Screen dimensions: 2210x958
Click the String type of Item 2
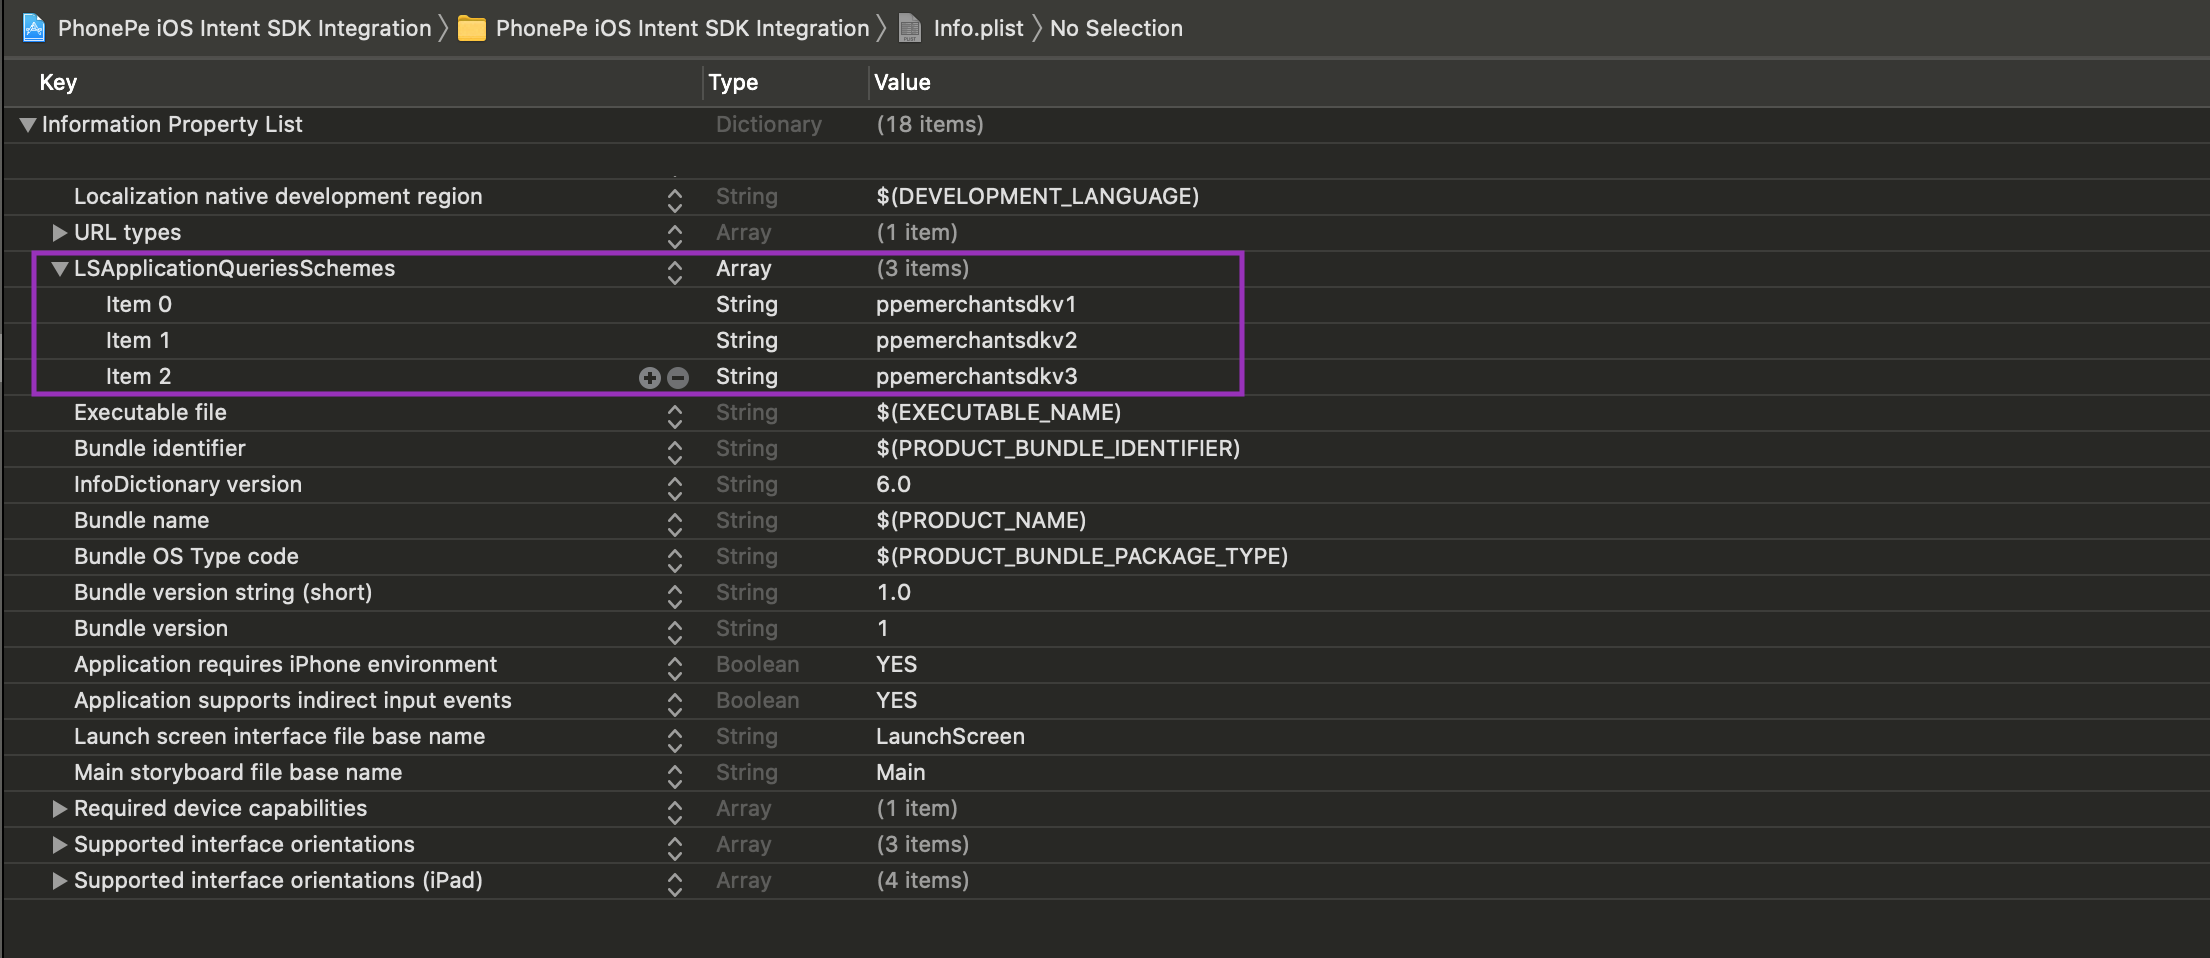(747, 376)
